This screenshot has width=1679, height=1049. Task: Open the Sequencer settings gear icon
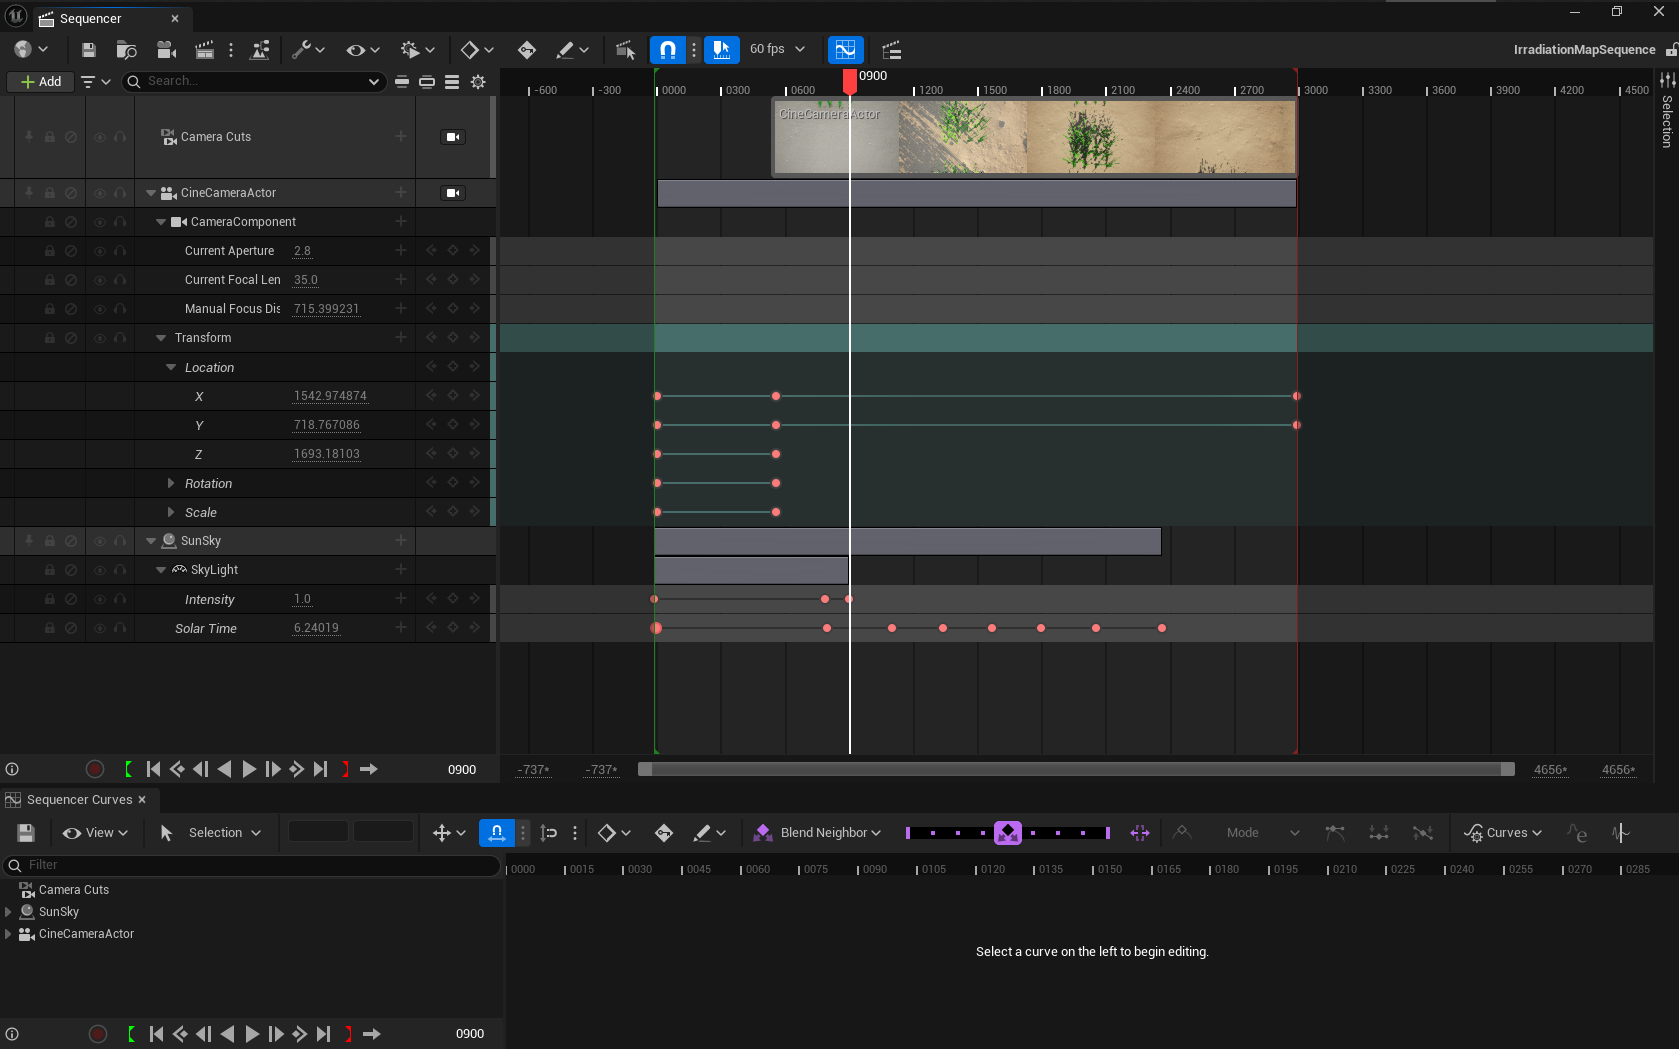478,82
